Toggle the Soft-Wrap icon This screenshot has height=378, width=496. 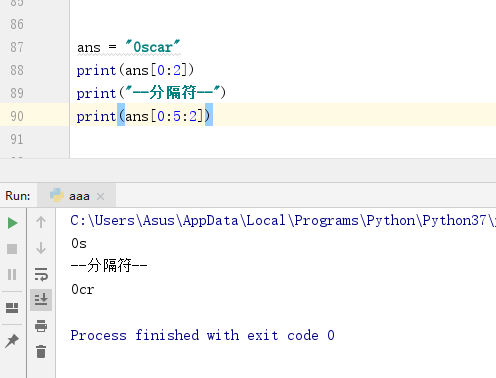pyautogui.click(x=41, y=274)
